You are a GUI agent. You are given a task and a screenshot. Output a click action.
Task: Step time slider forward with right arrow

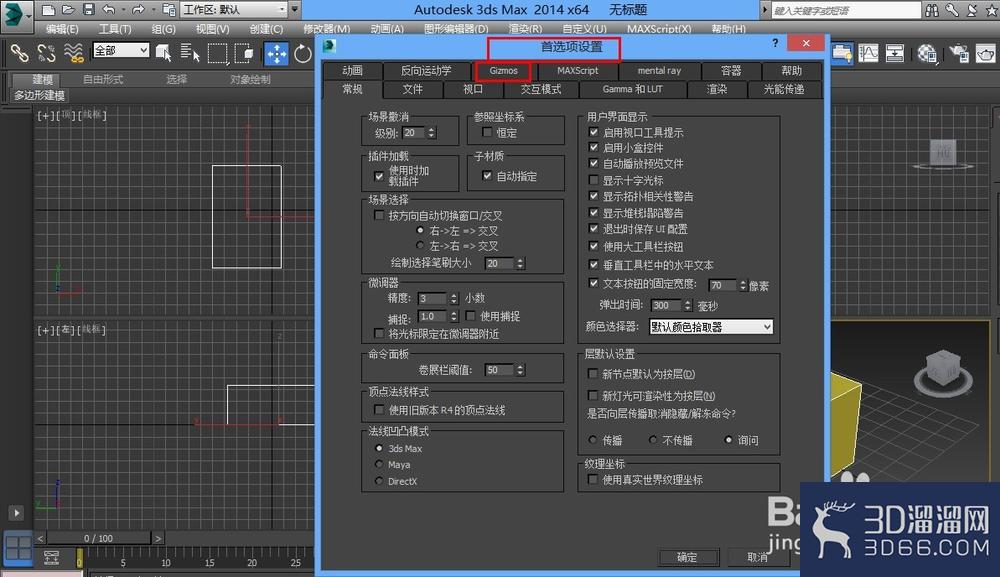pos(158,539)
